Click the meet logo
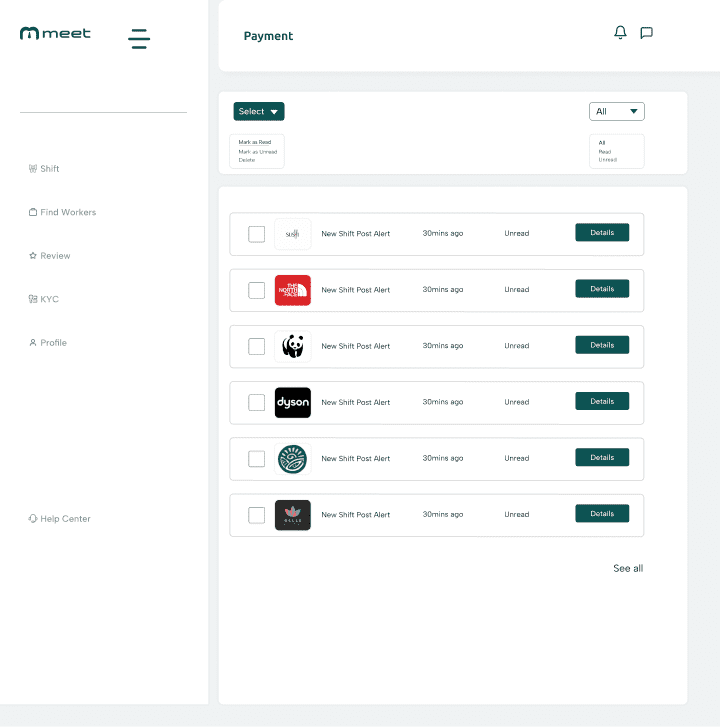Viewport: 720px width, 727px height. [55, 33]
